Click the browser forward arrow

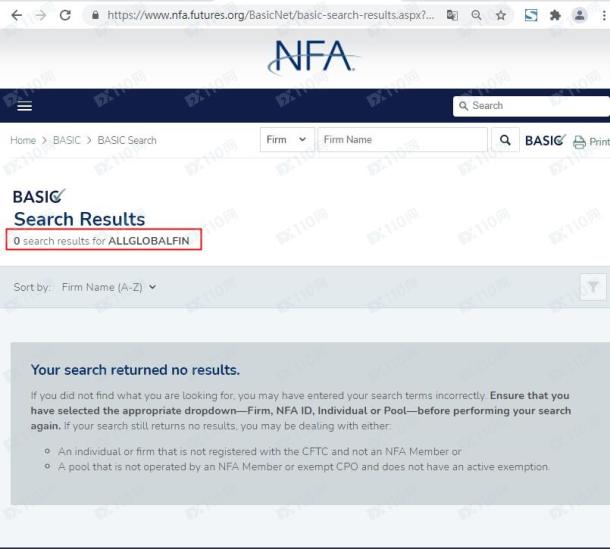click(40, 16)
